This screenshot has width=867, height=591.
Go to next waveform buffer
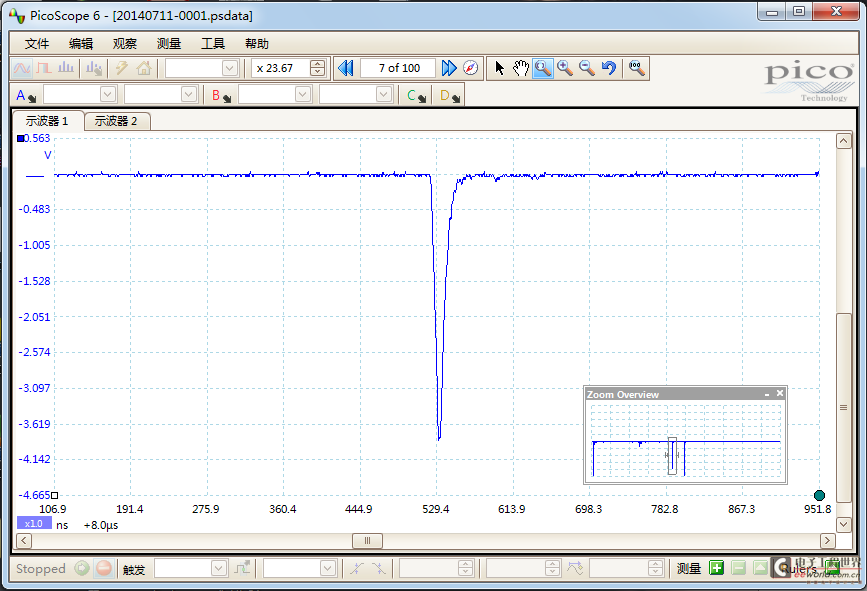[448, 69]
